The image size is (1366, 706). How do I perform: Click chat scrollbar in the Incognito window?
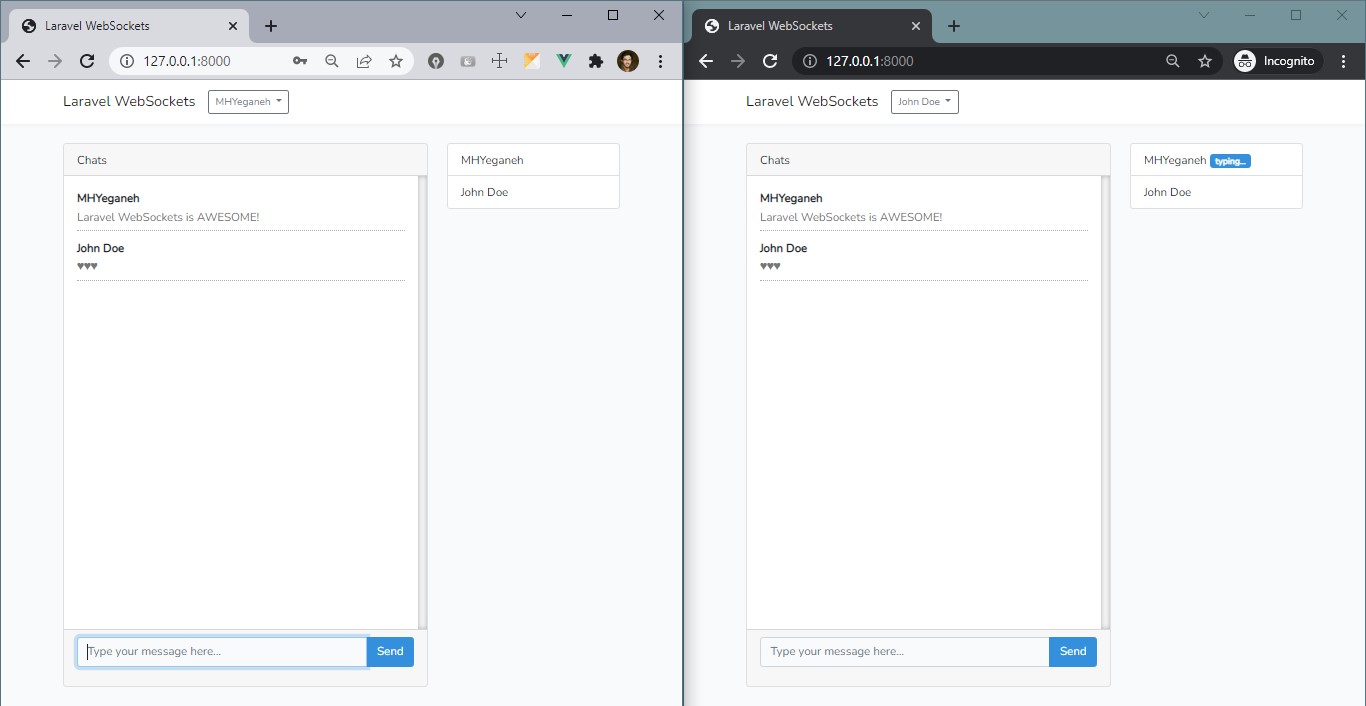point(1105,402)
